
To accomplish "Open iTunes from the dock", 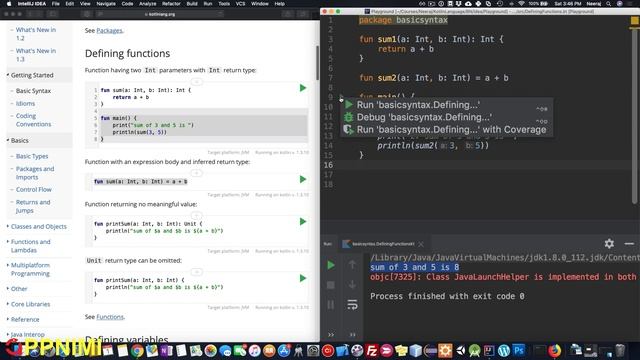I will coord(254,351).
